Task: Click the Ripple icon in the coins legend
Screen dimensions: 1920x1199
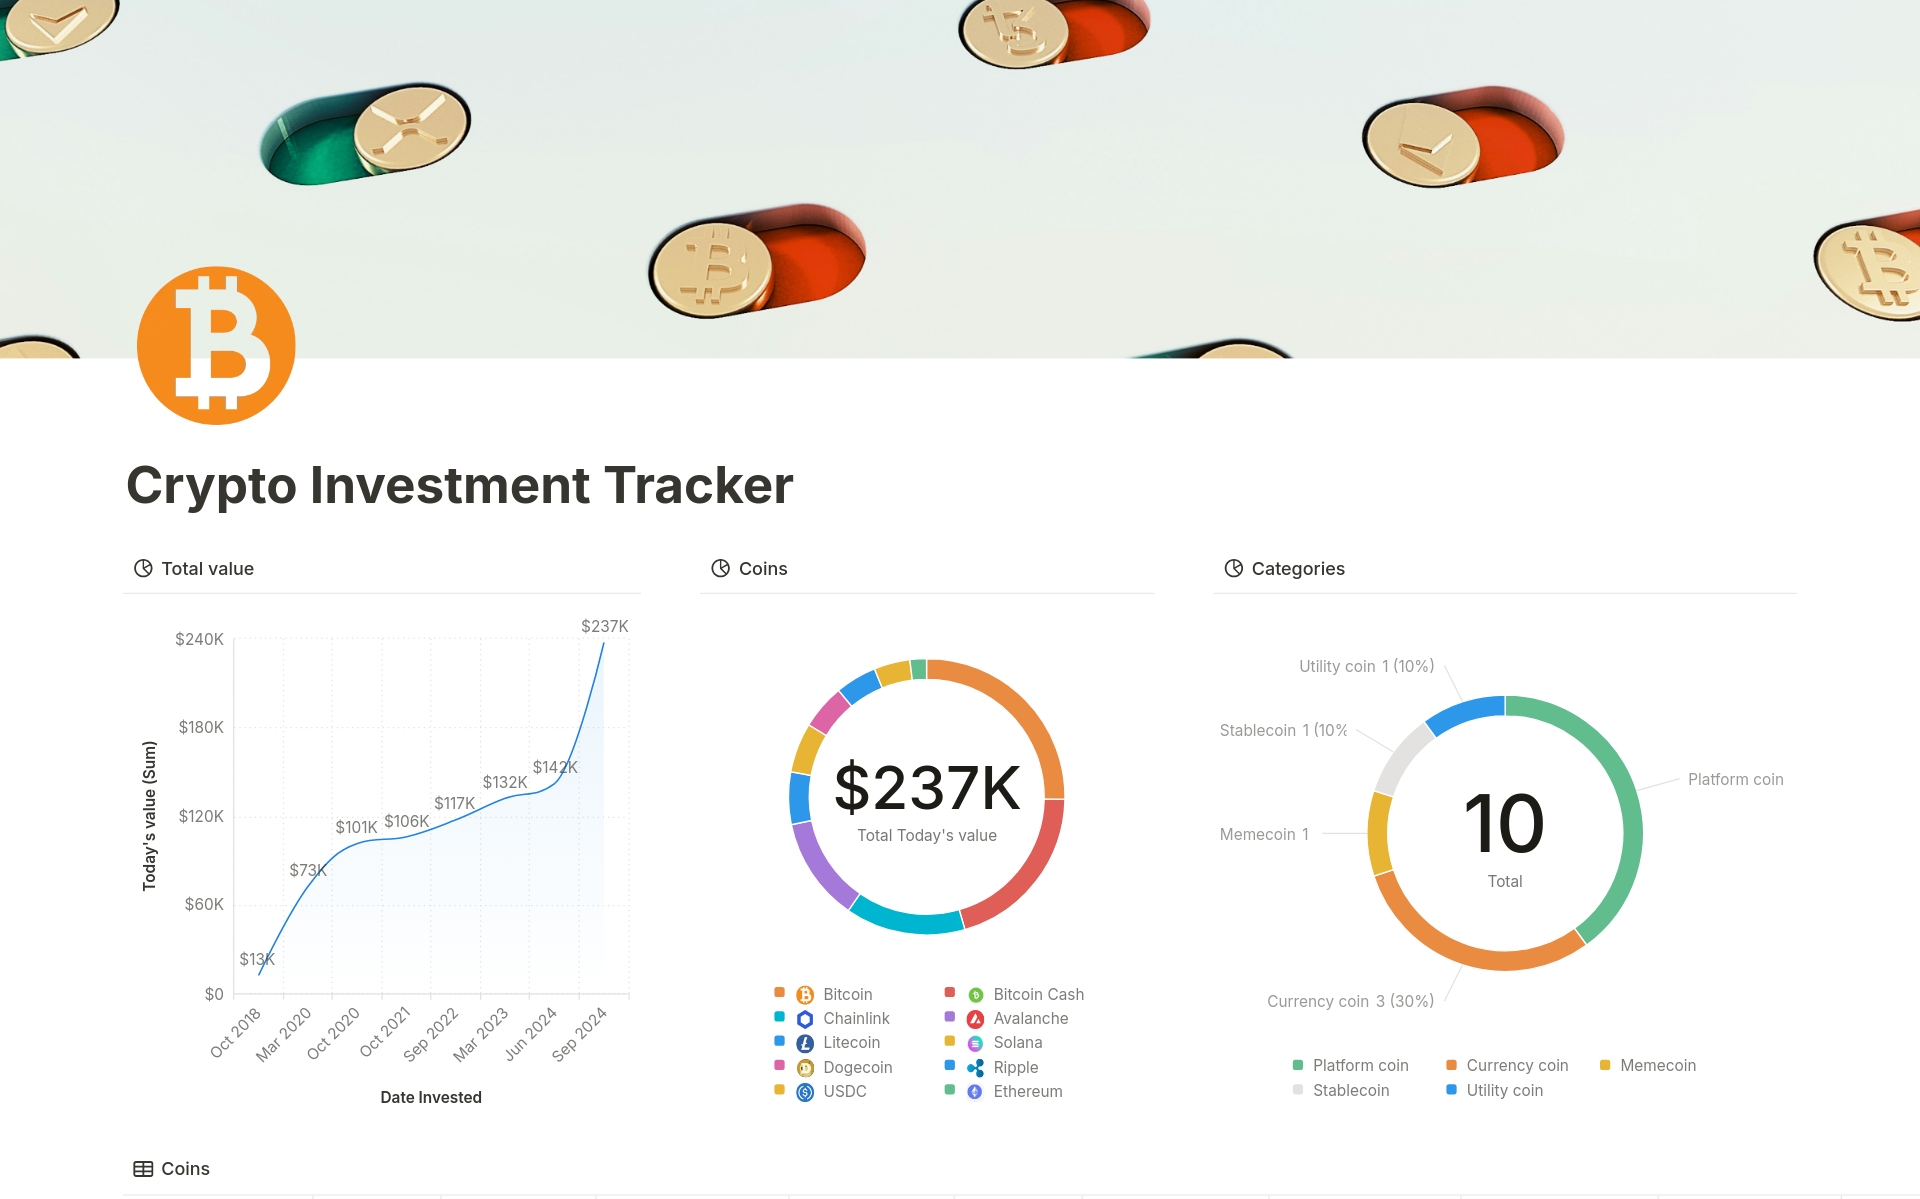Action: [x=975, y=1067]
